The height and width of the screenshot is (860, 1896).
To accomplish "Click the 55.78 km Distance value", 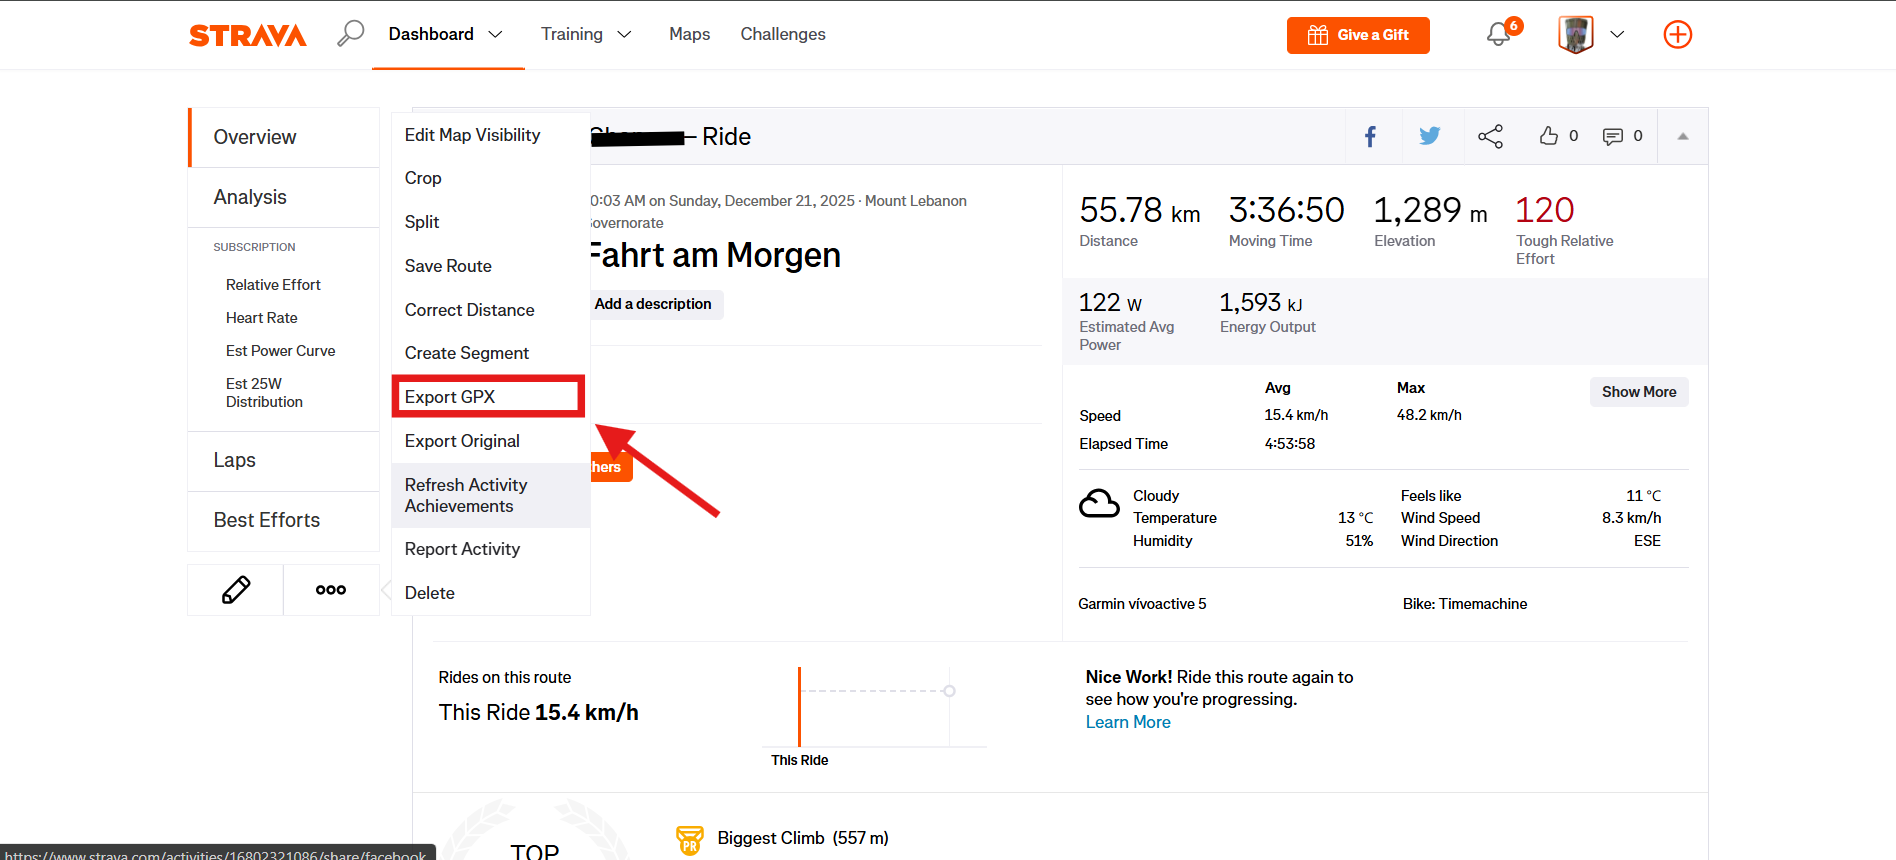I will (x=1139, y=210).
